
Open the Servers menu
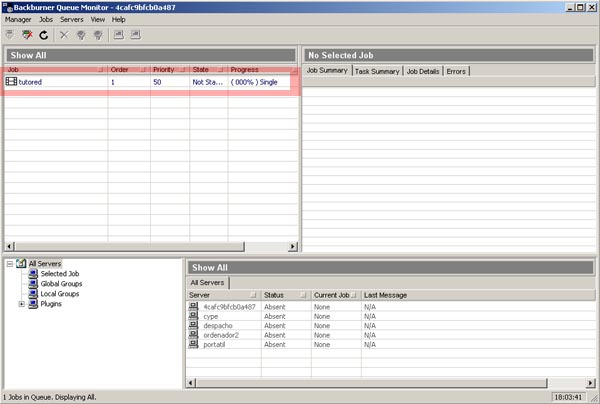(72, 20)
